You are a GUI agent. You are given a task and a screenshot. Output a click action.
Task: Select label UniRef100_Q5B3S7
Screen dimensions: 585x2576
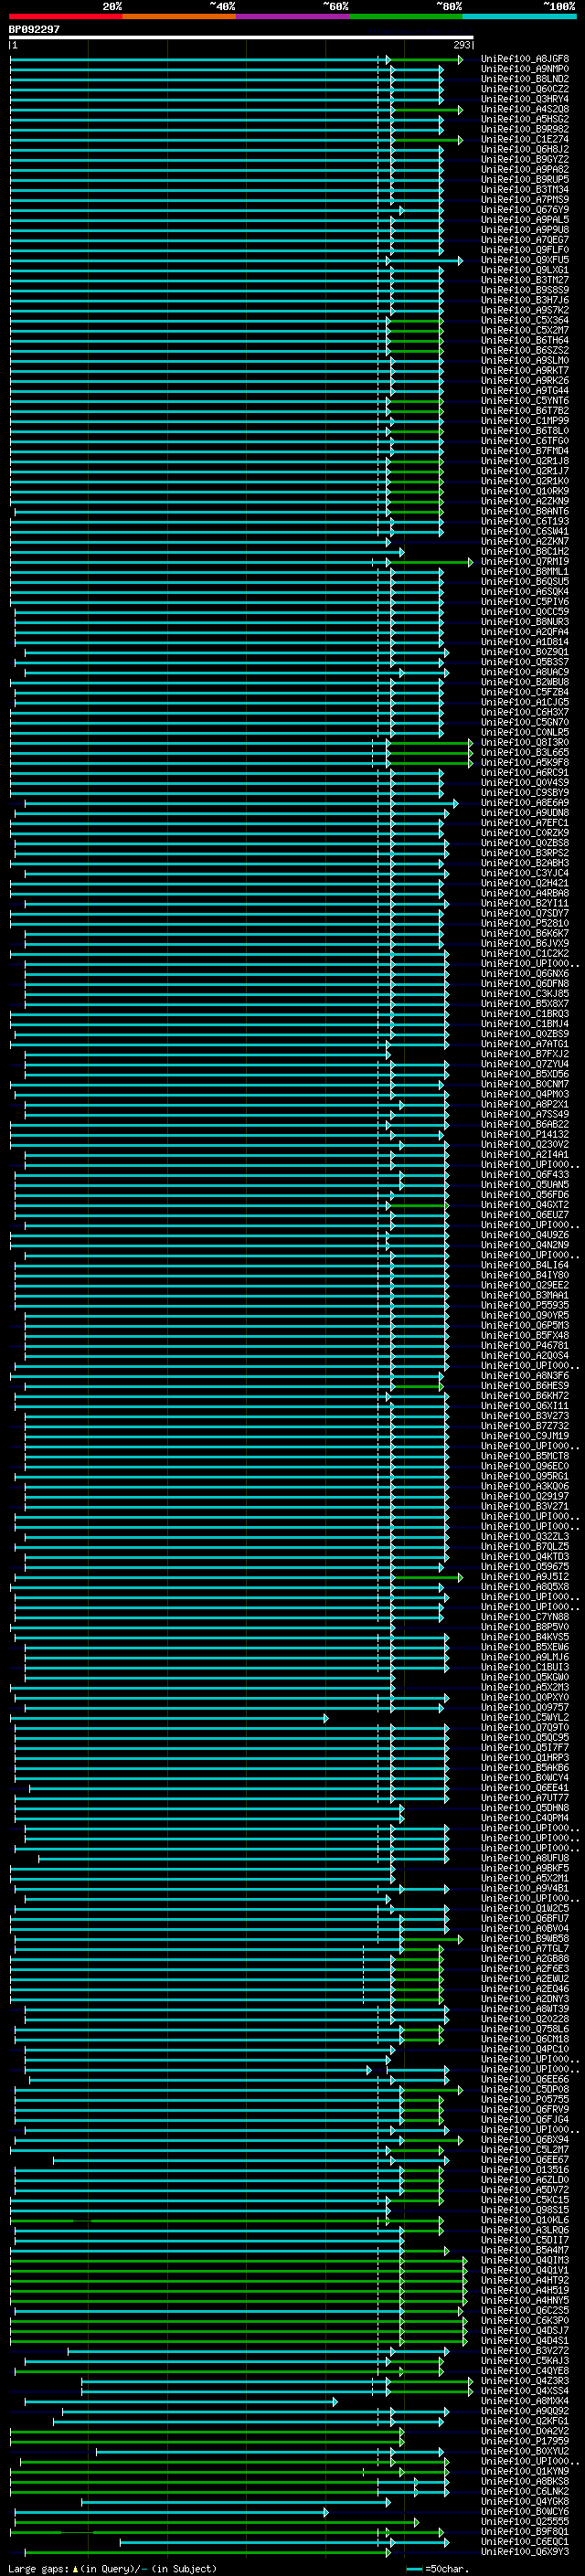coord(525,662)
